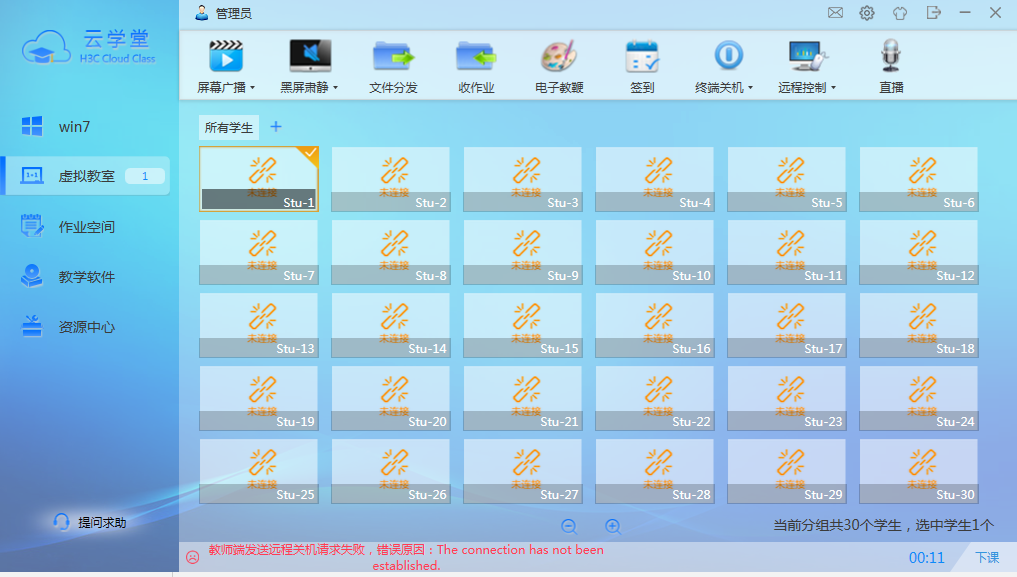Screen dimensions: 1017x577
Task: Collect homework with 收作业 icon
Action: 476,56
